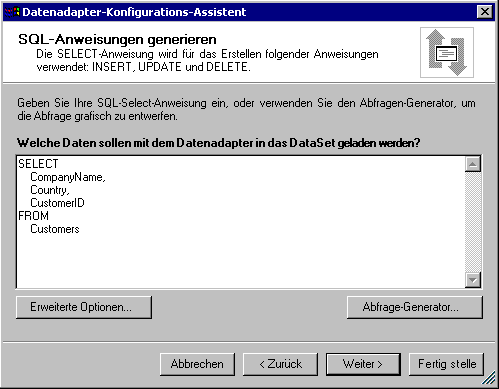Cancel the wizard with Abbrechen
This screenshot has width=499, height=389.
point(197,364)
